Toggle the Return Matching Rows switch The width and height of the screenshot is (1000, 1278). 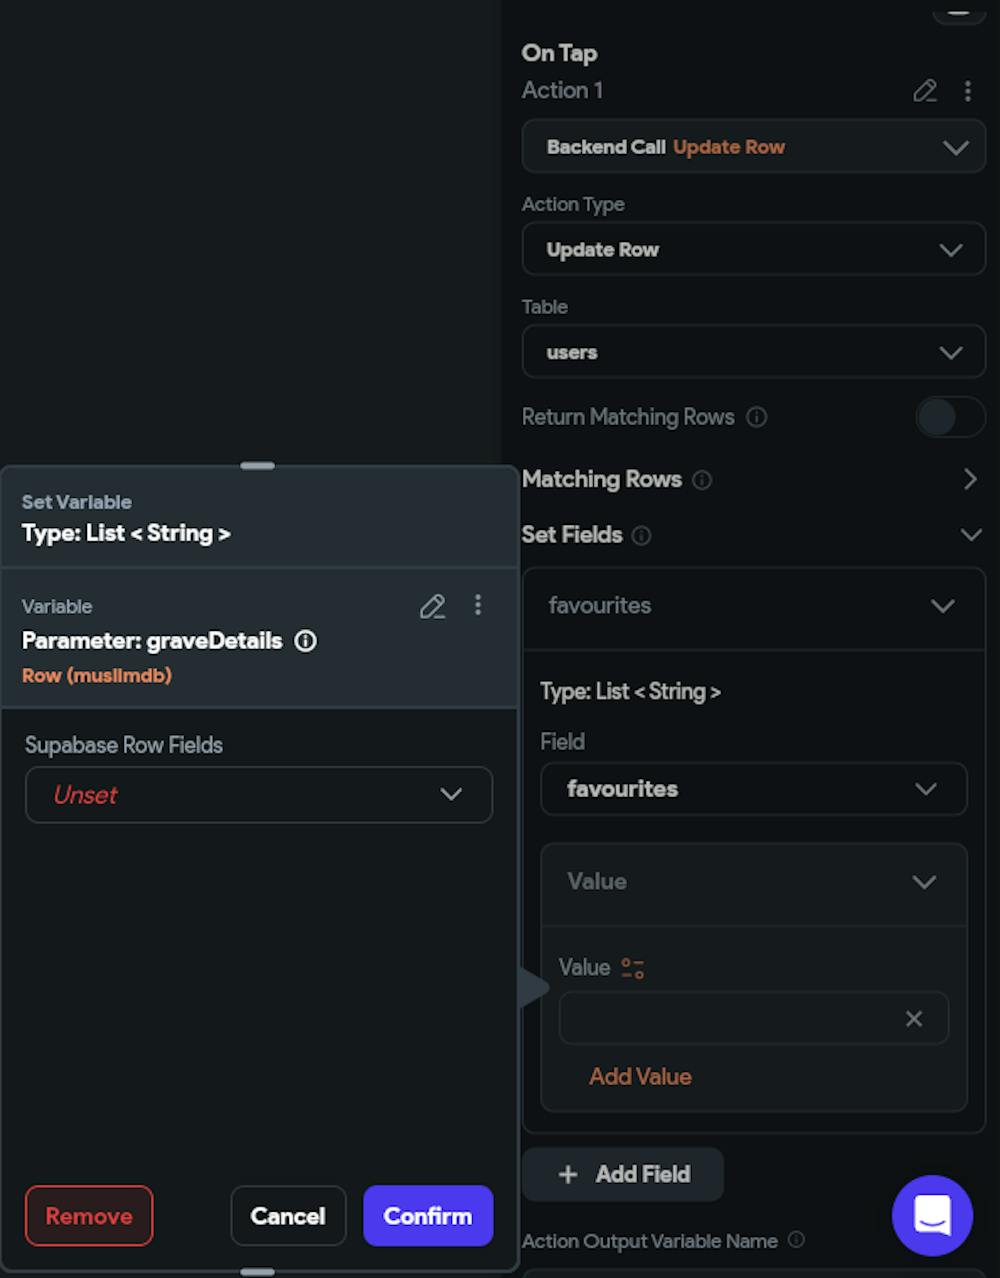tap(950, 417)
